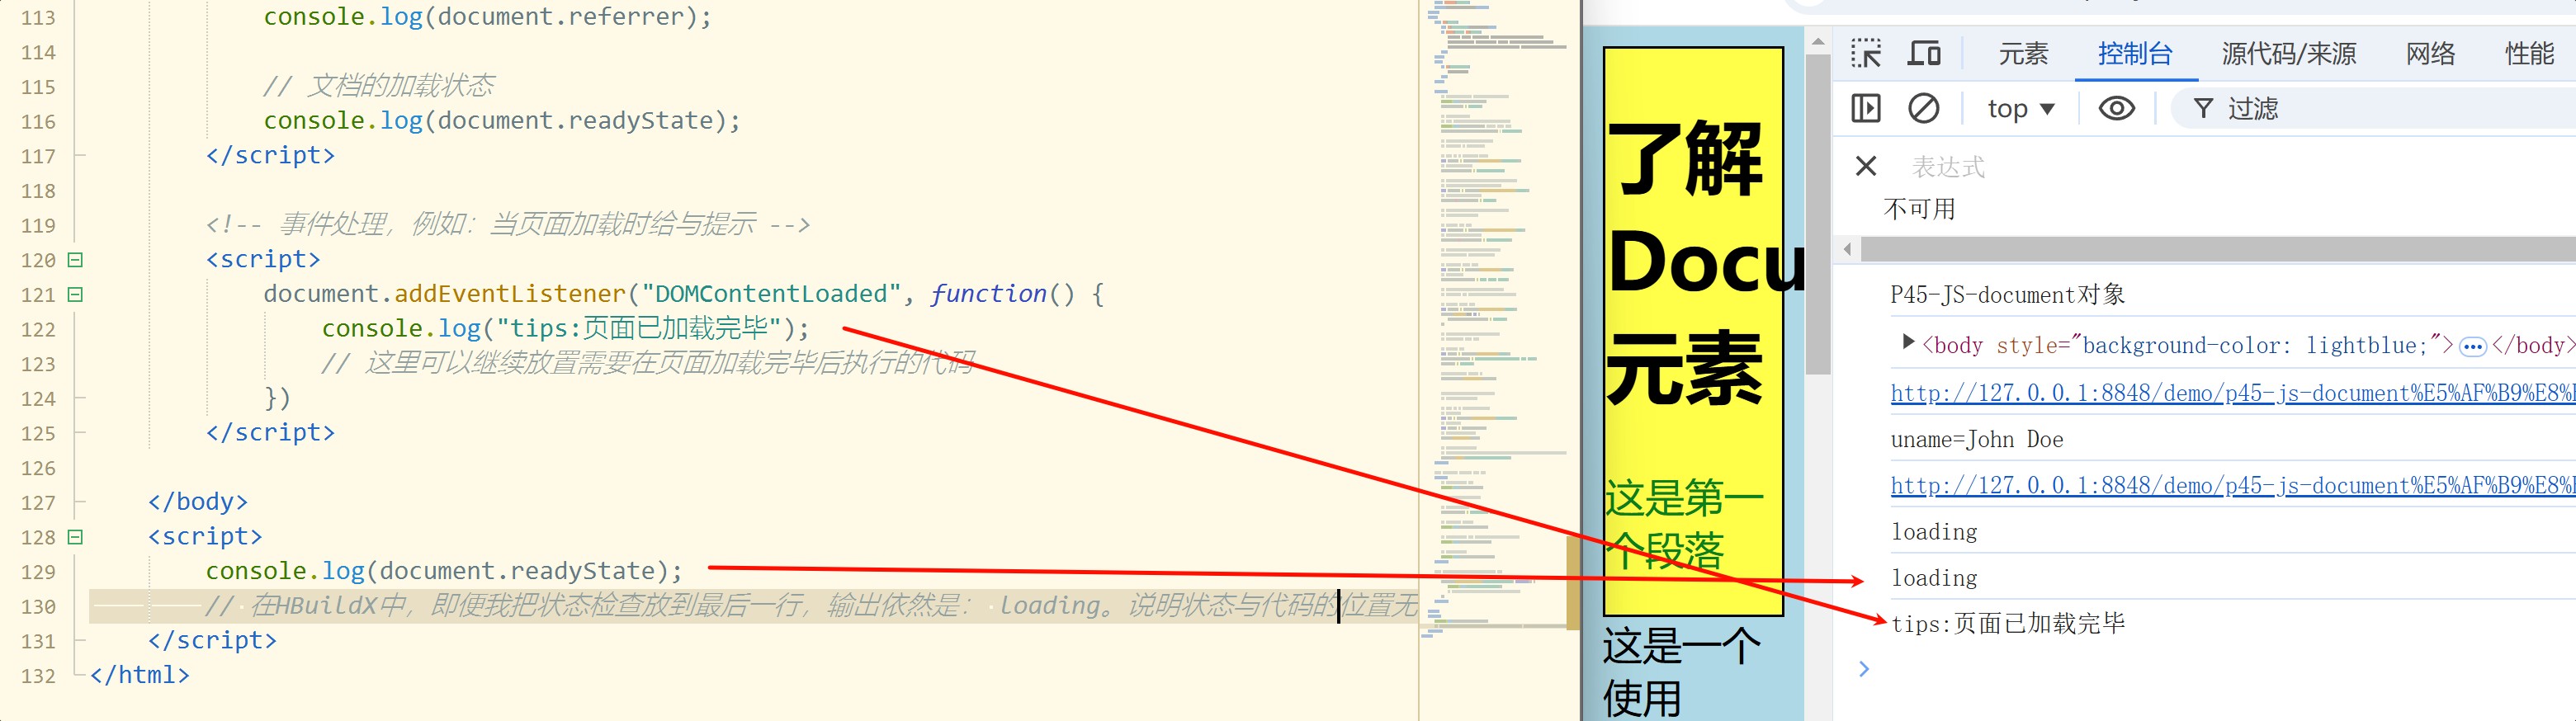Clear console with the circle-slash icon
The width and height of the screenshot is (2576, 721).
(1923, 108)
